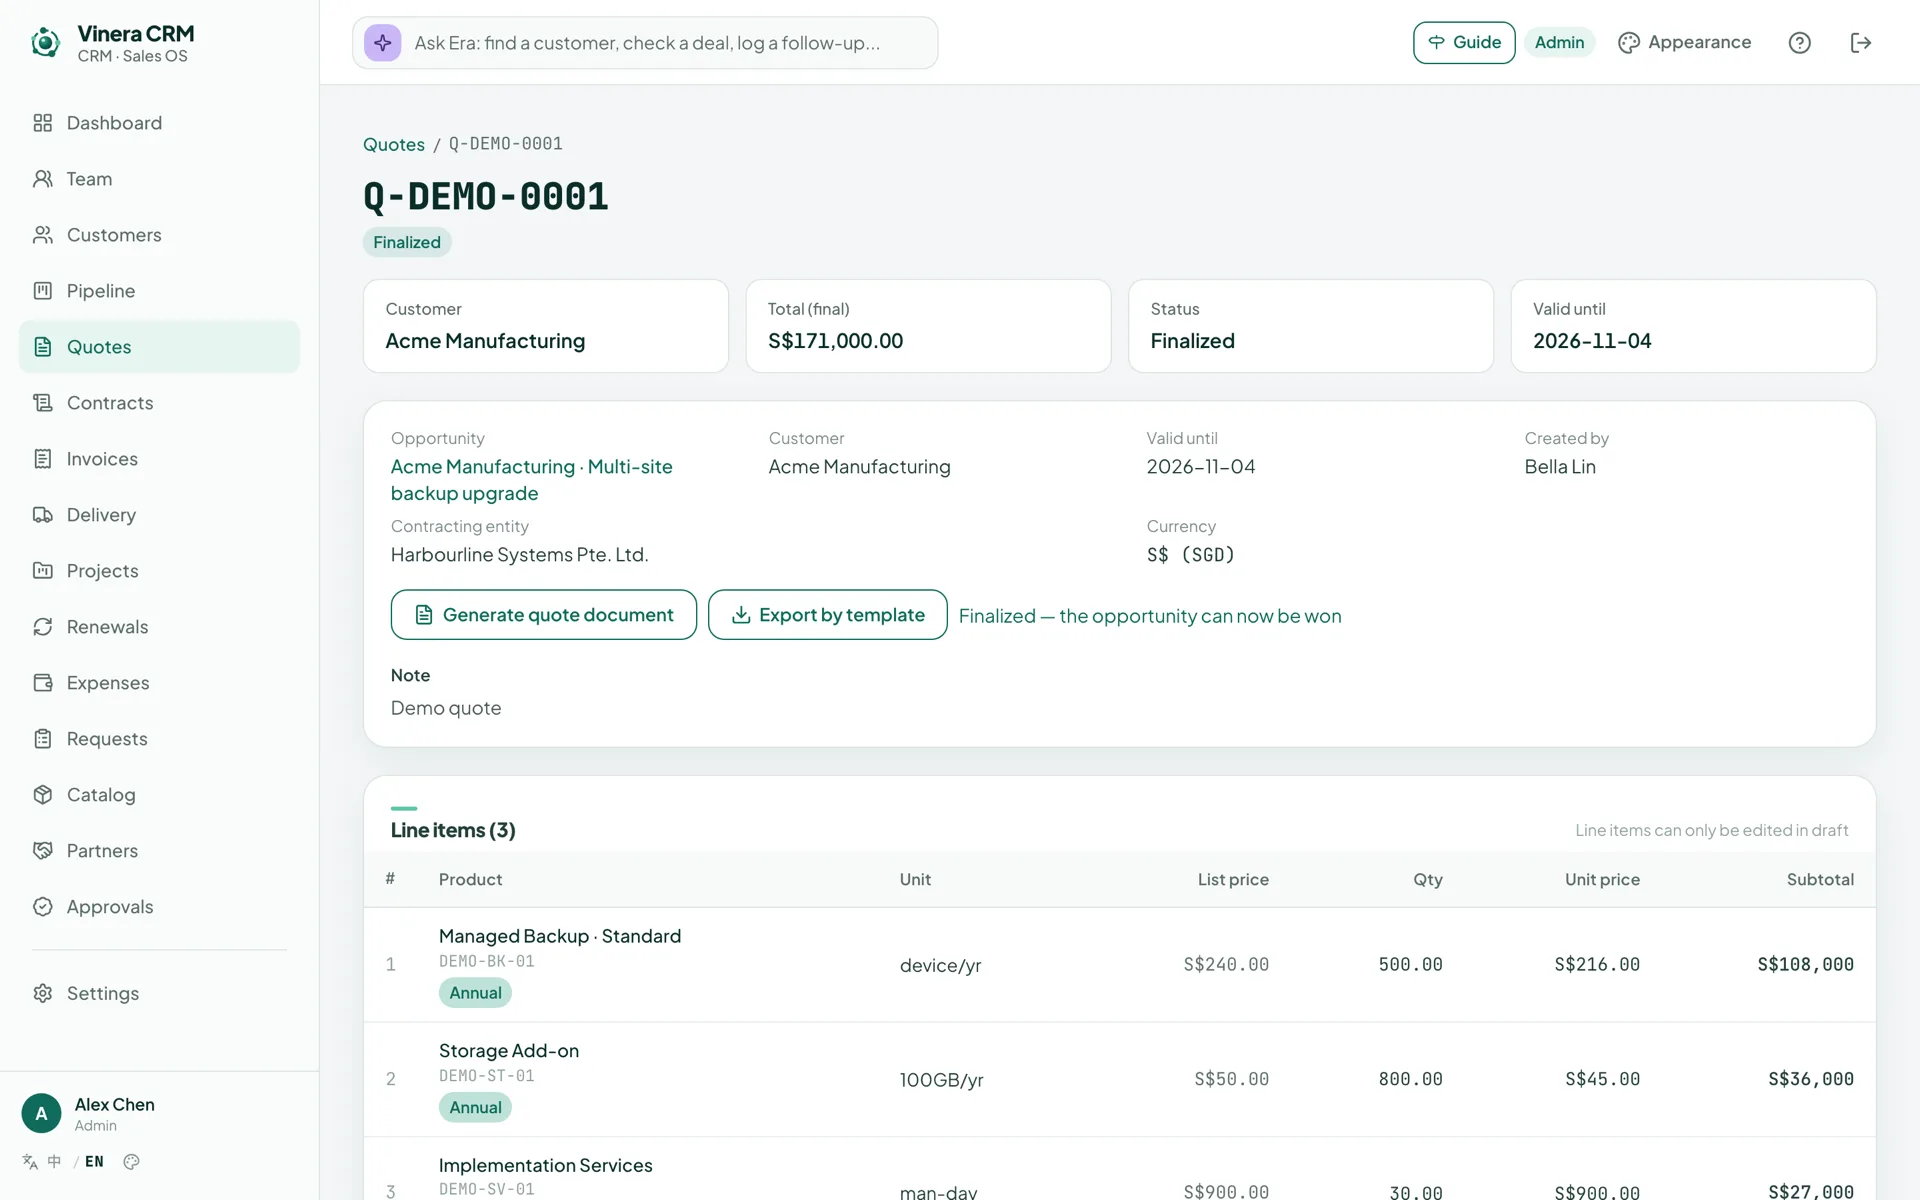Open the Team page
This screenshot has width=1920, height=1200.
click(x=159, y=179)
